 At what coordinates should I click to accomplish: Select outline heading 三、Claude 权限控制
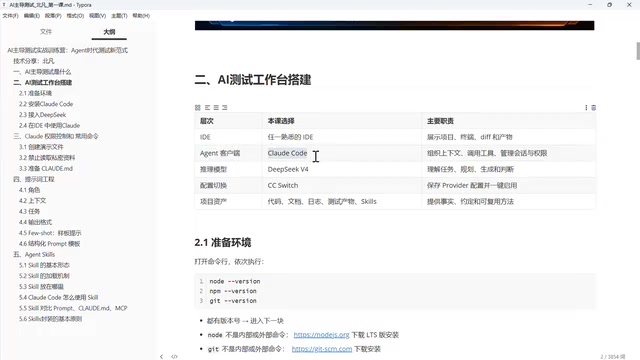56,136
